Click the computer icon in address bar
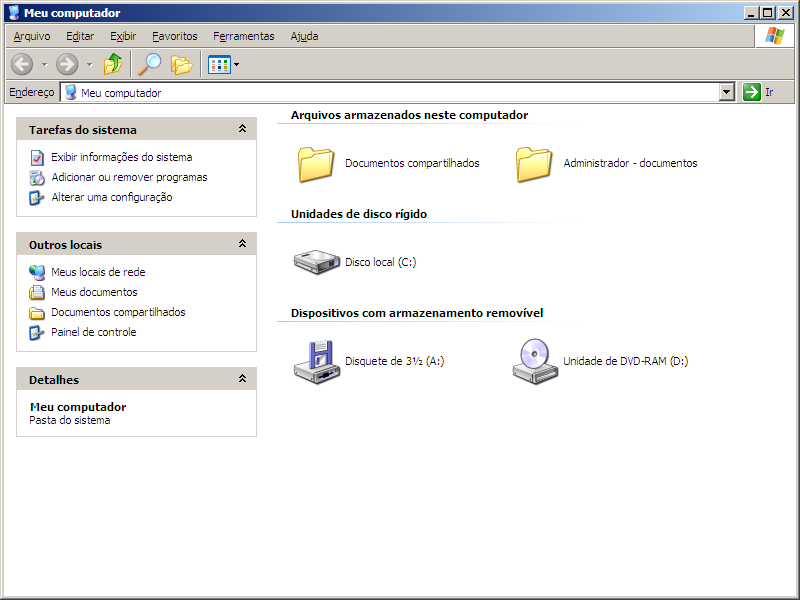800x600 pixels. (71, 92)
